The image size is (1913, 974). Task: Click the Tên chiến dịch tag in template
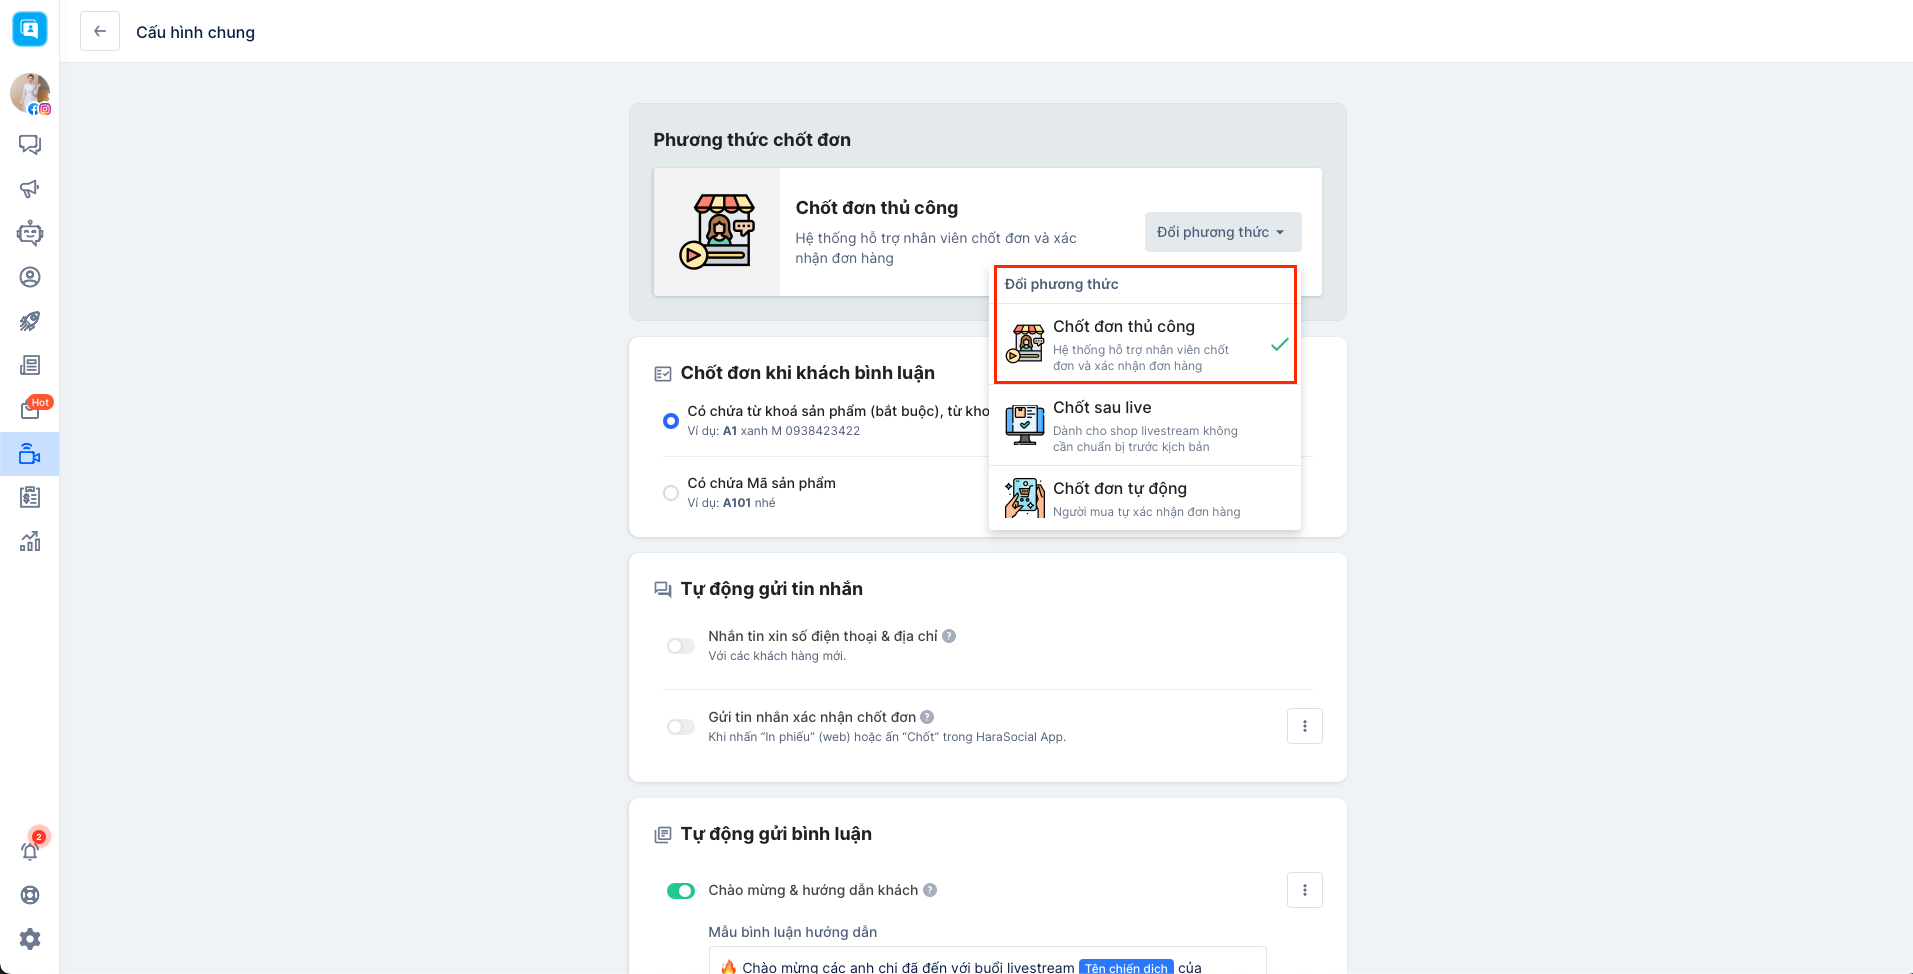click(1126, 967)
